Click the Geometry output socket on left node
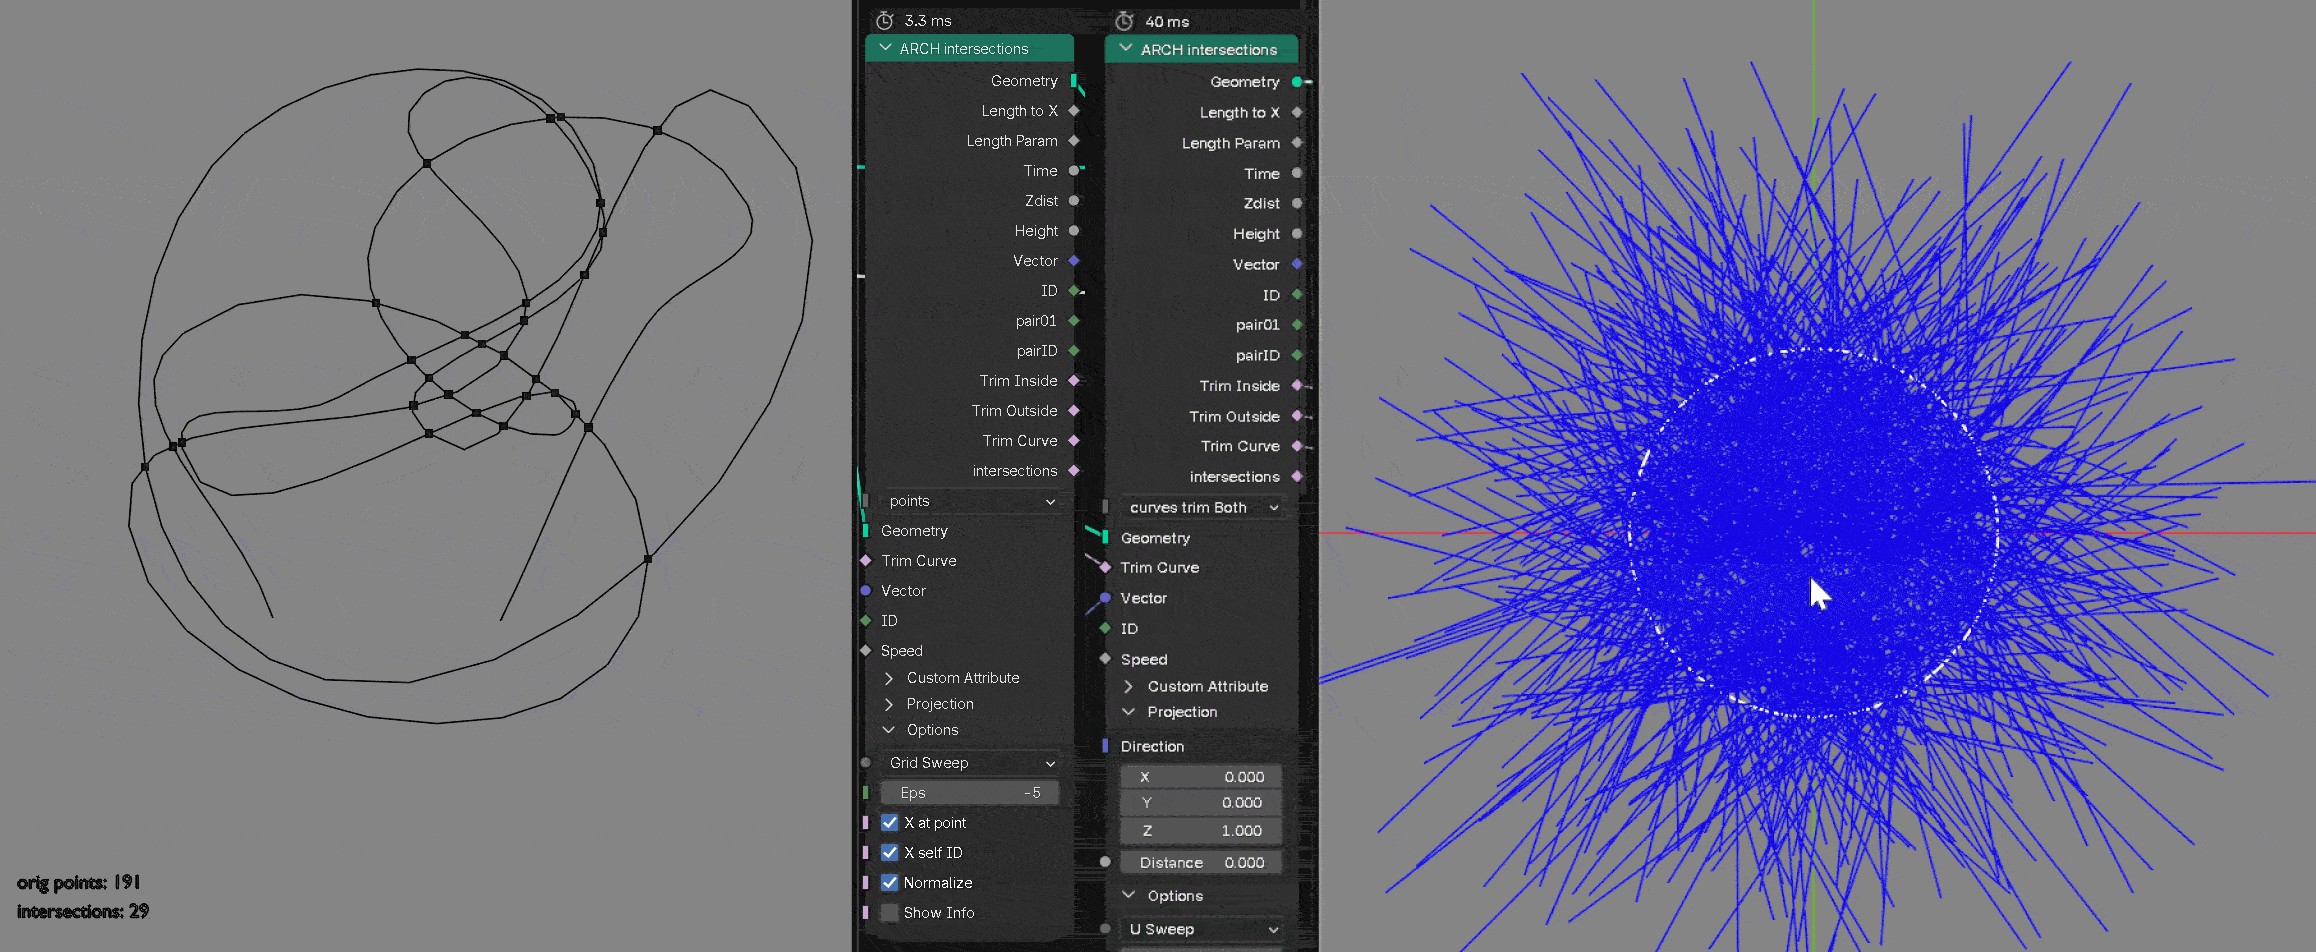This screenshot has height=952, width=2316. (1076, 81)
